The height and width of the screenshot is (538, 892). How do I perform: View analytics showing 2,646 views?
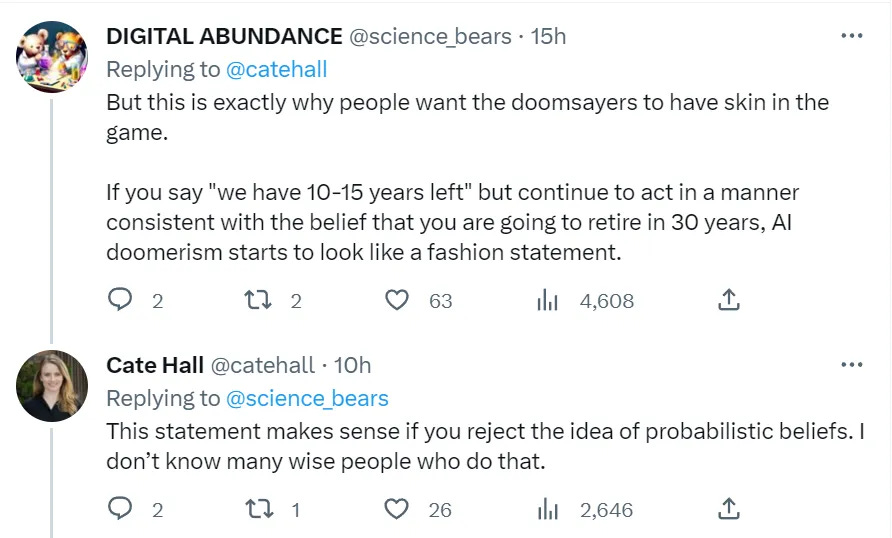tap(547, 509)
